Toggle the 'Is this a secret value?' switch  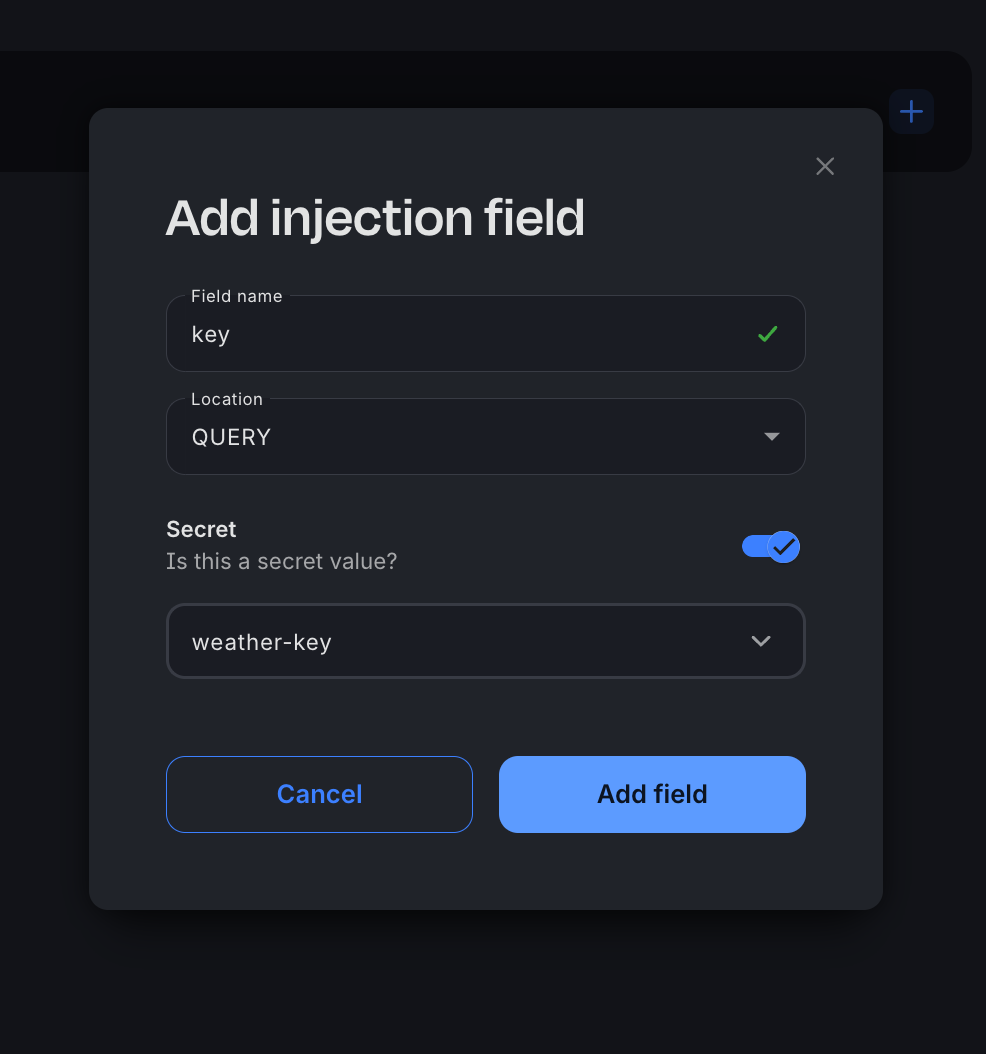770,547
